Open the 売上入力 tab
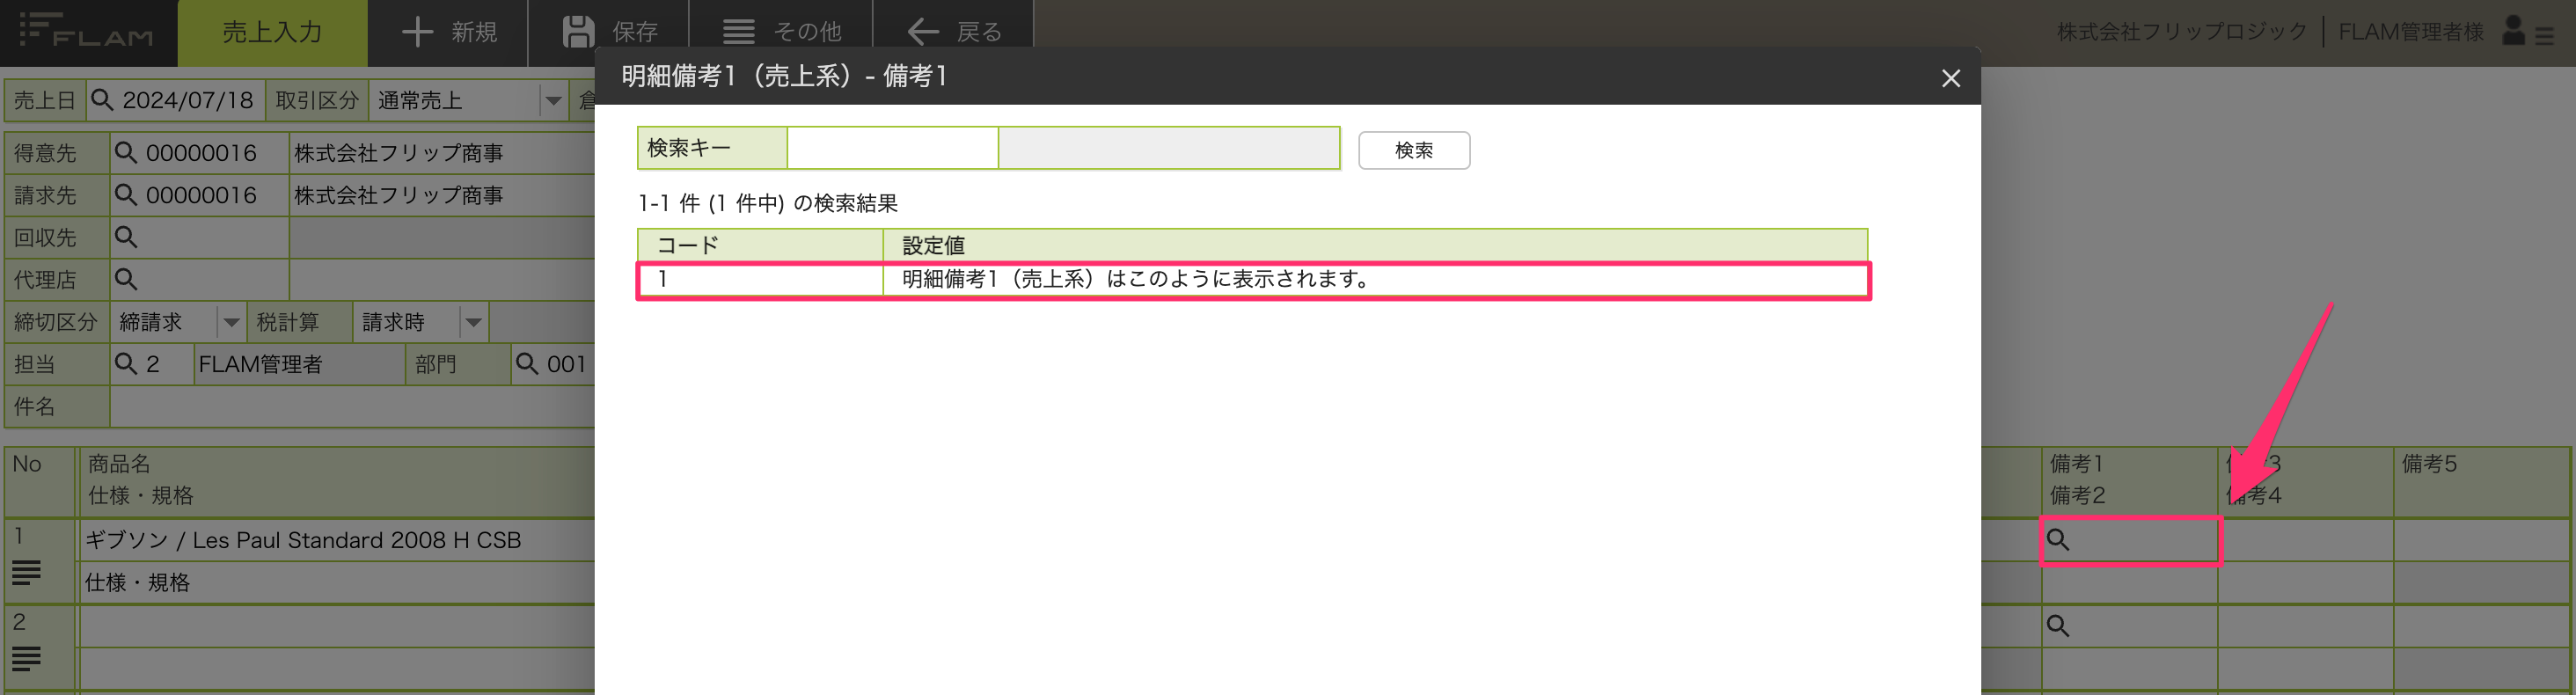The width and height of the screenshot is (2576, 695). point(272,32)
